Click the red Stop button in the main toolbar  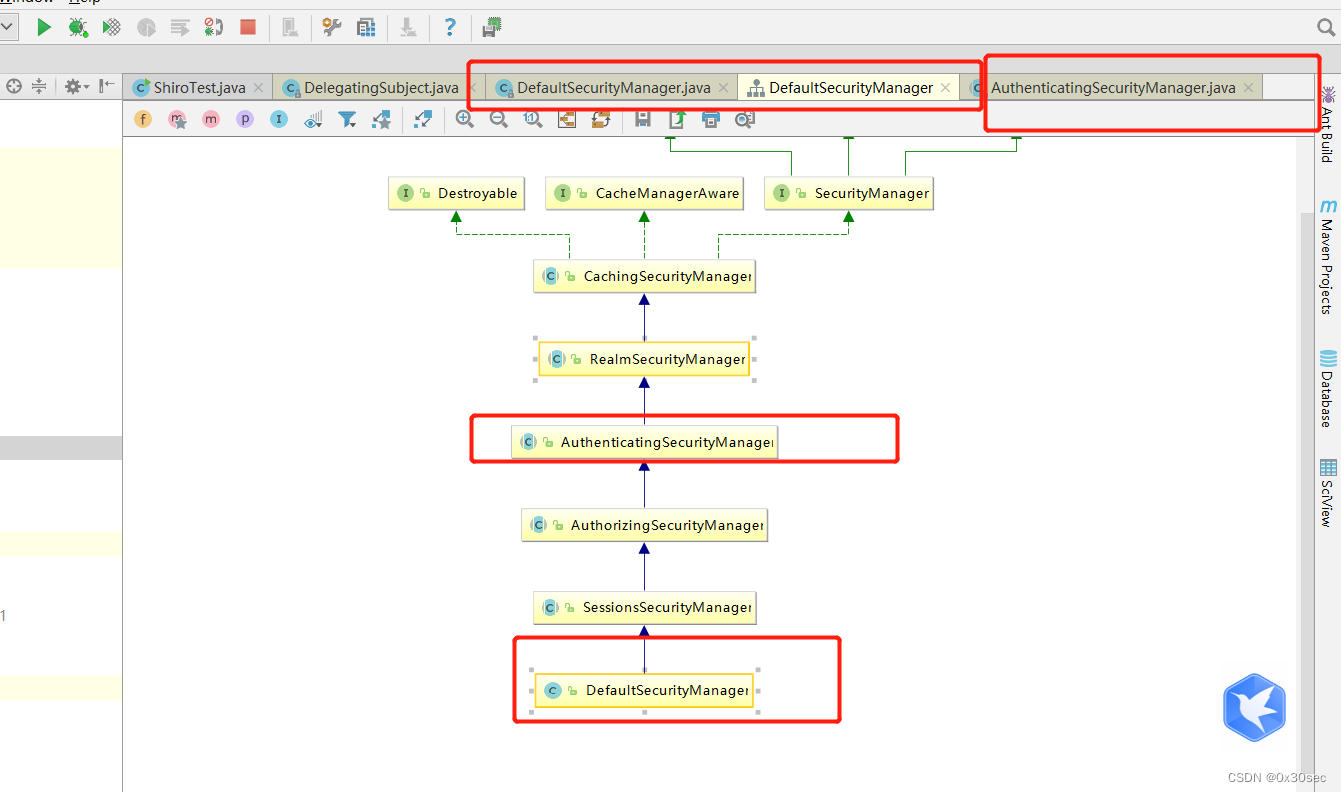pyautogui.click(x=248, y=28)
